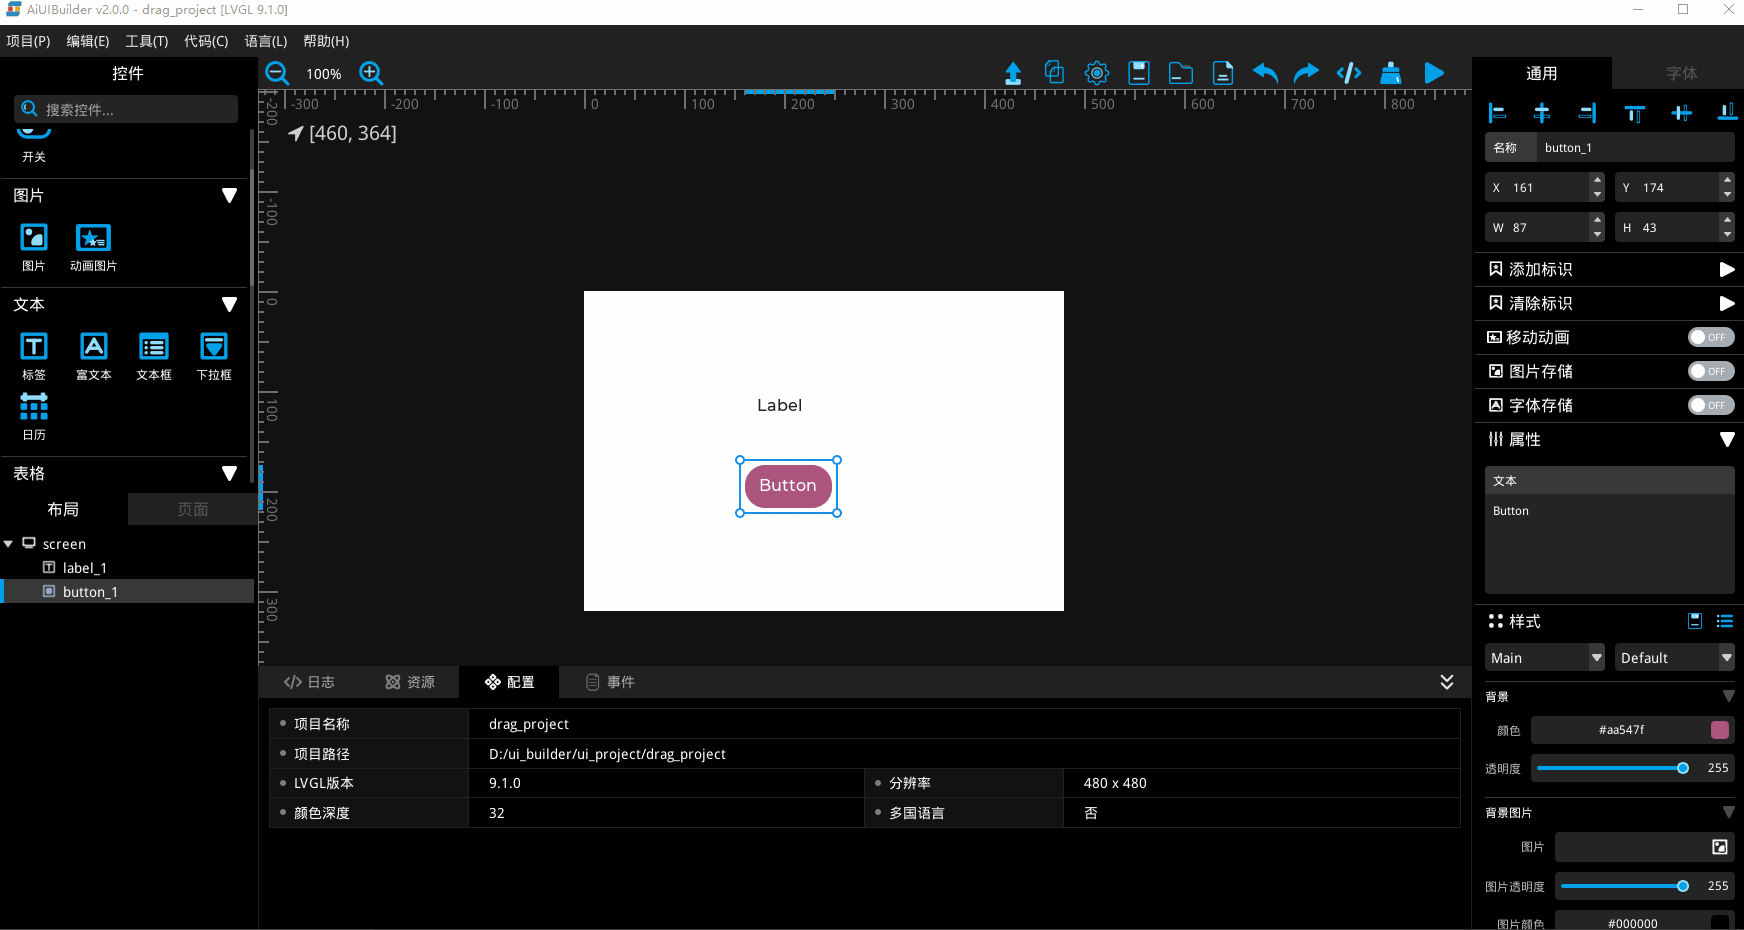Viewport: 1744px width, 930px height.
Task: Select the 标签 label widget
Action: click(34, 355)
